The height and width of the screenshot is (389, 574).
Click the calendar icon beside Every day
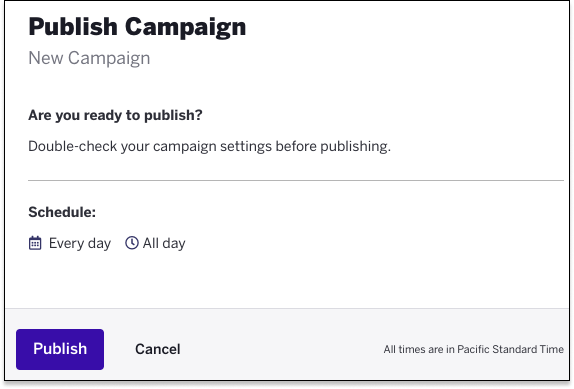35,243
